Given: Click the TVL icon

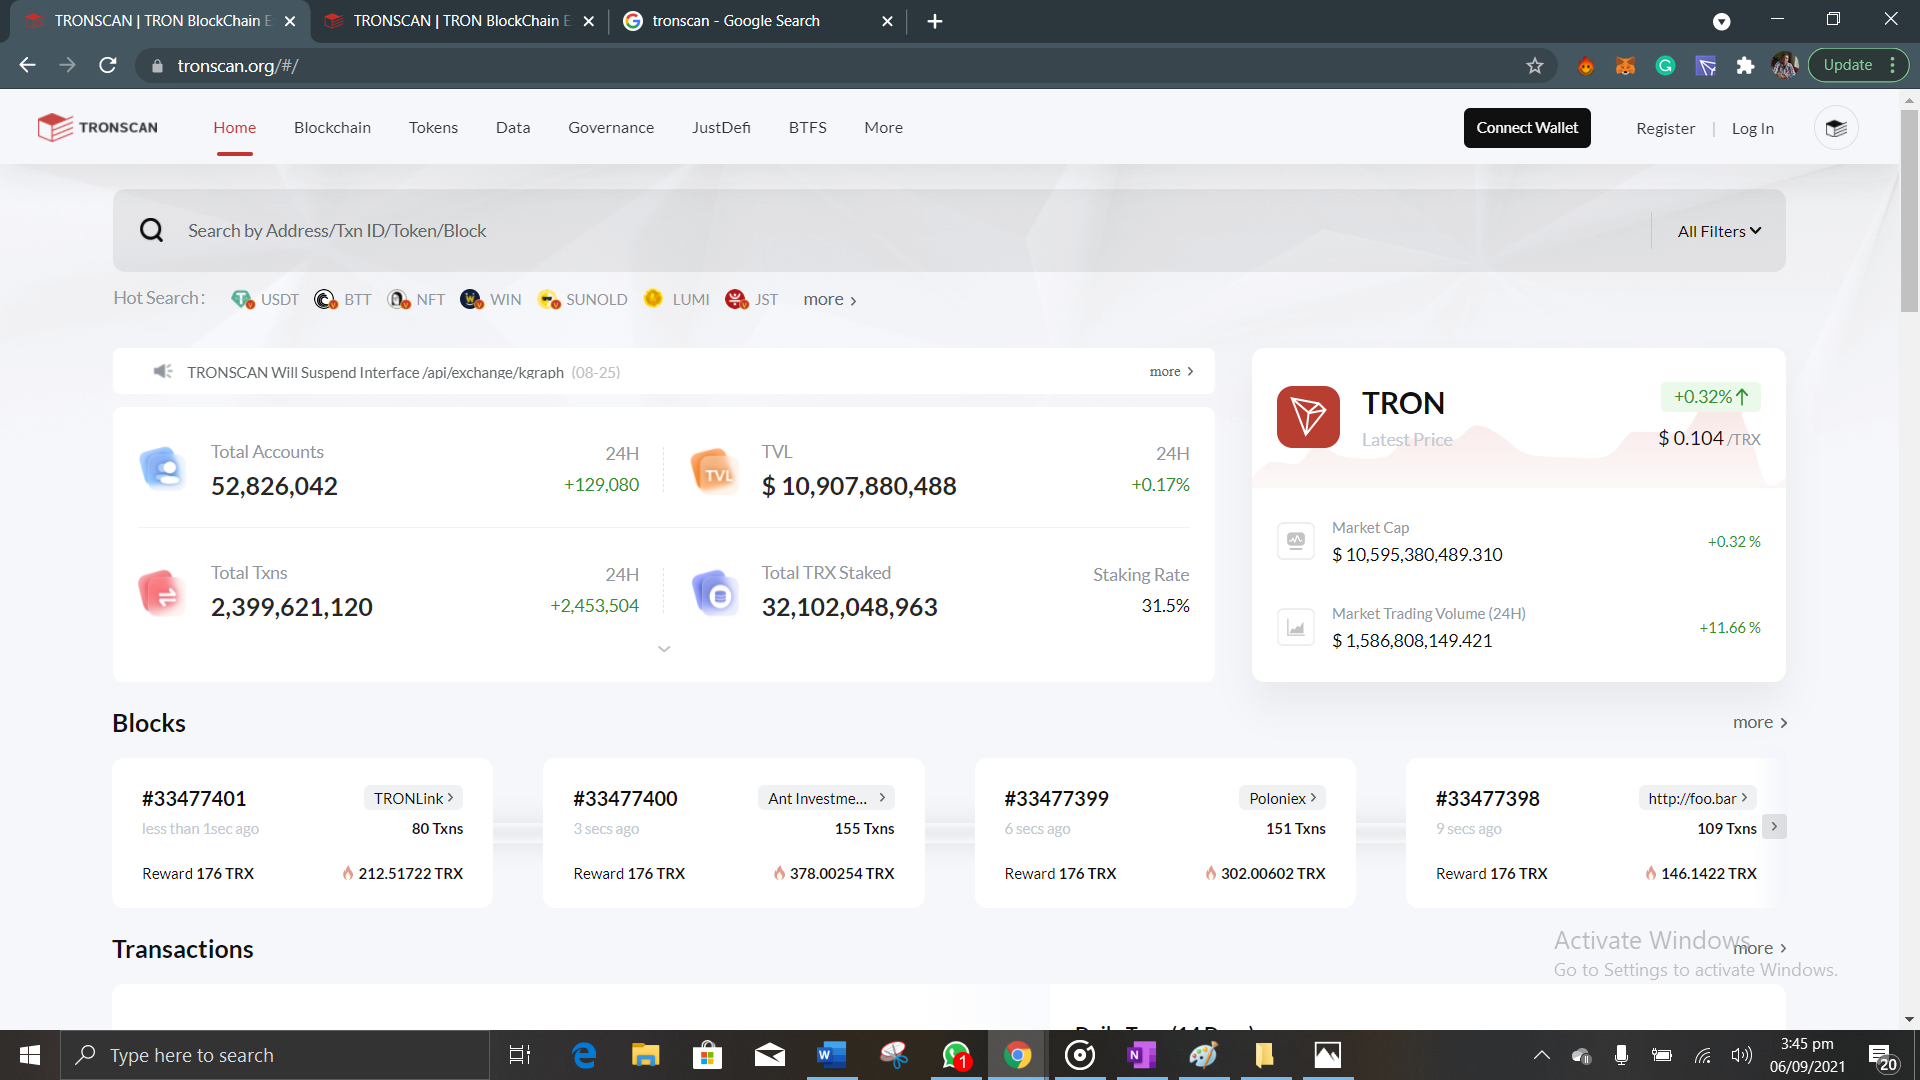Looking at the screenshot, I should (714, 470).
